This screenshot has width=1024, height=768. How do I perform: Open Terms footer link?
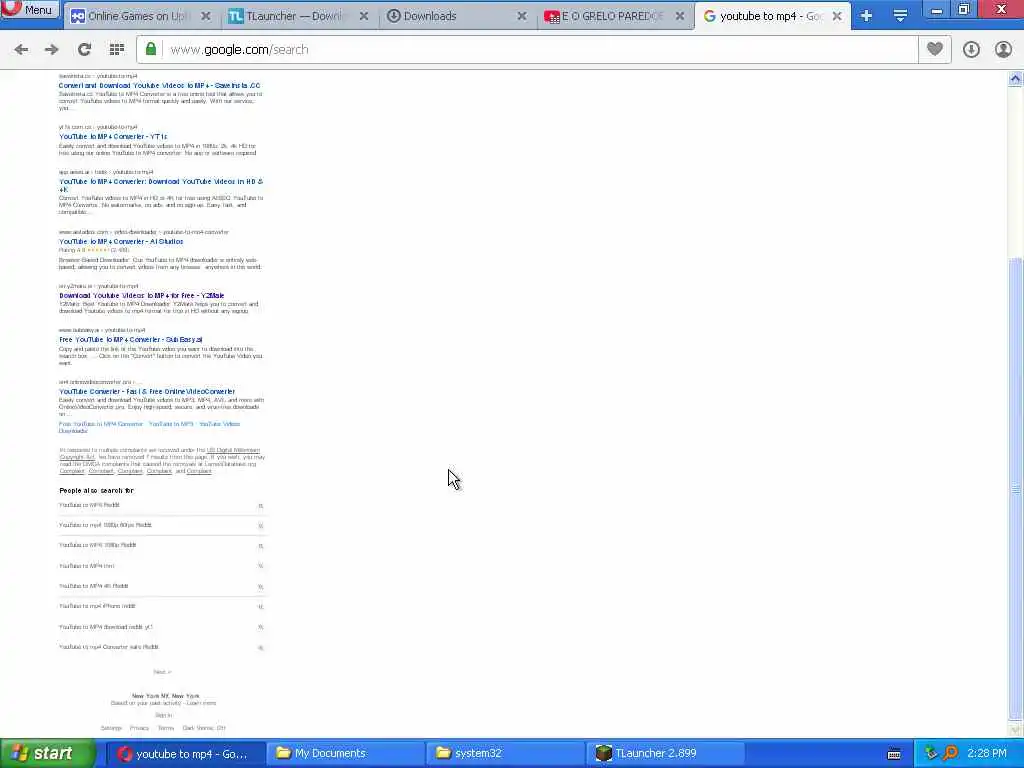(x=166, y=728)
